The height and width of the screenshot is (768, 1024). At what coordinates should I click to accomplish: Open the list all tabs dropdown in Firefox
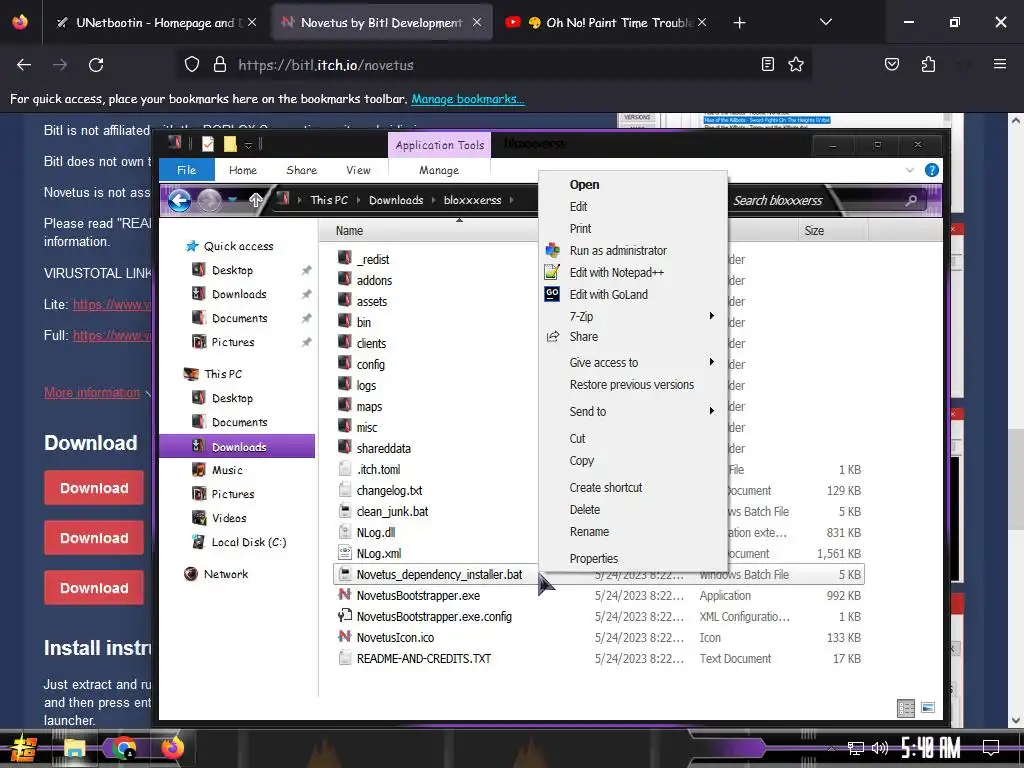coord(825,22)
